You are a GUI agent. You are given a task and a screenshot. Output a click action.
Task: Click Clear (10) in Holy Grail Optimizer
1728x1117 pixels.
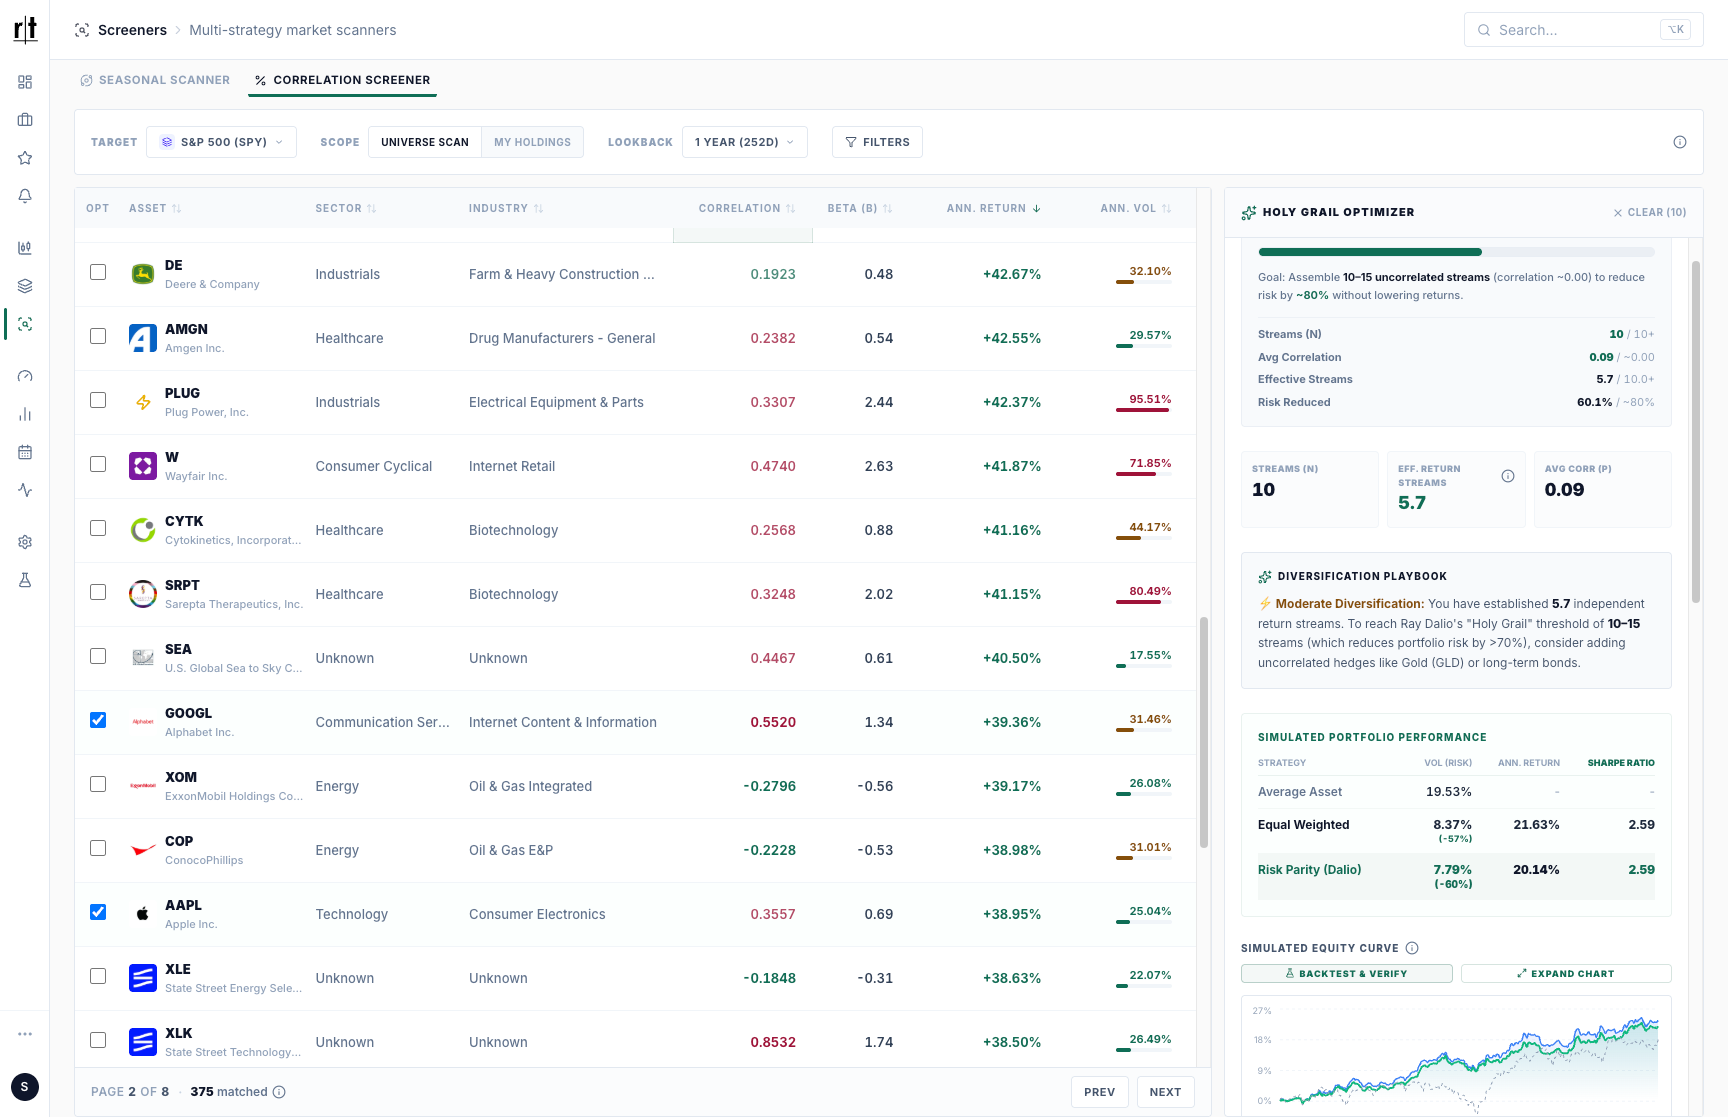pyautogui.click(x=1650, y=212)
